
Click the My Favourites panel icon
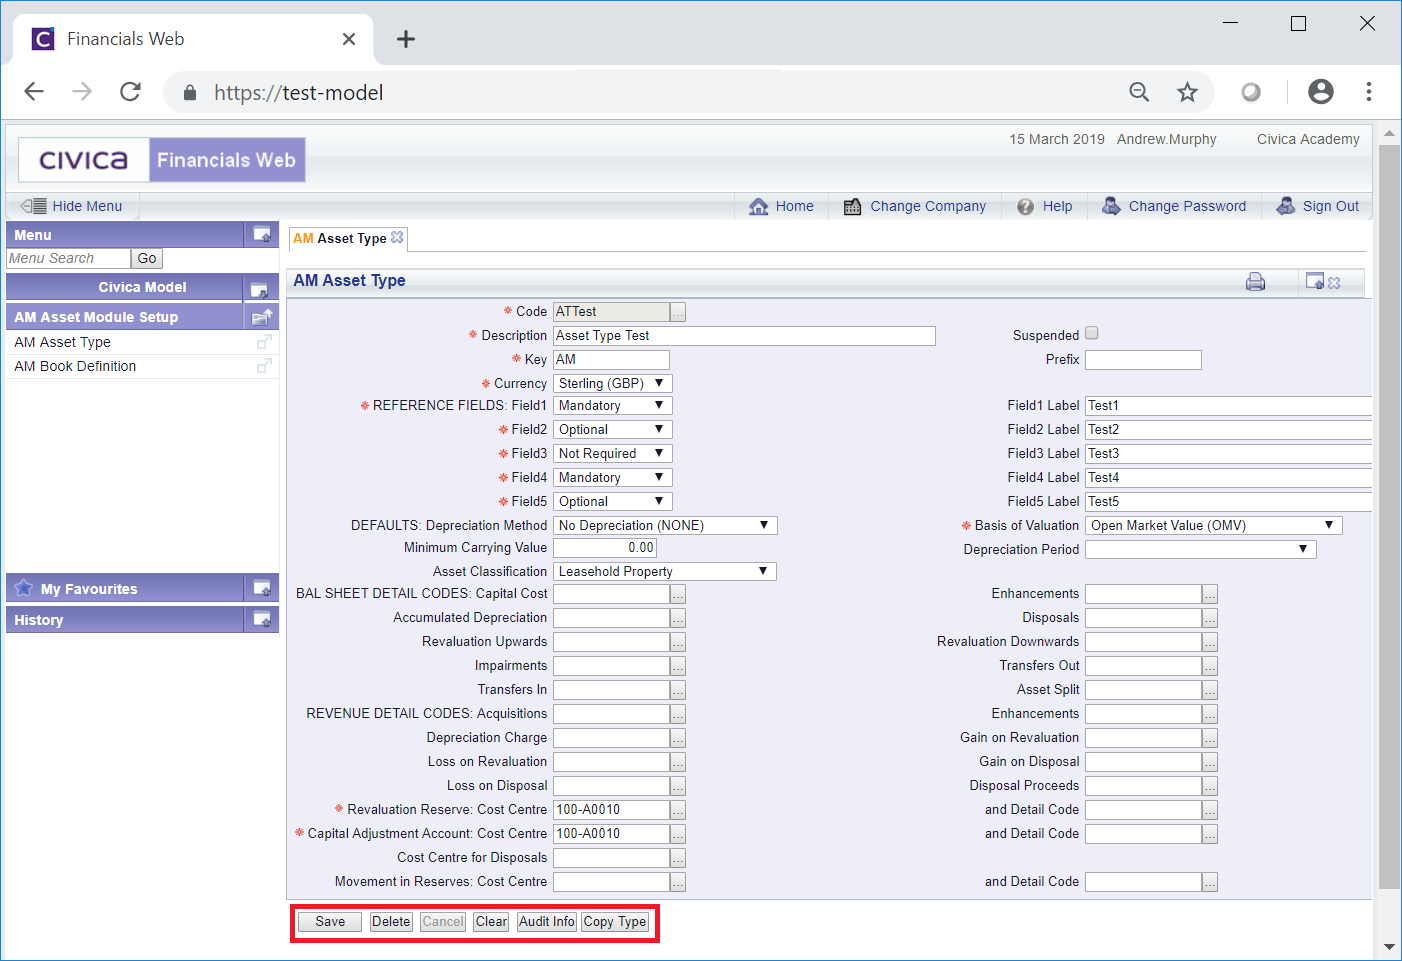262,588
